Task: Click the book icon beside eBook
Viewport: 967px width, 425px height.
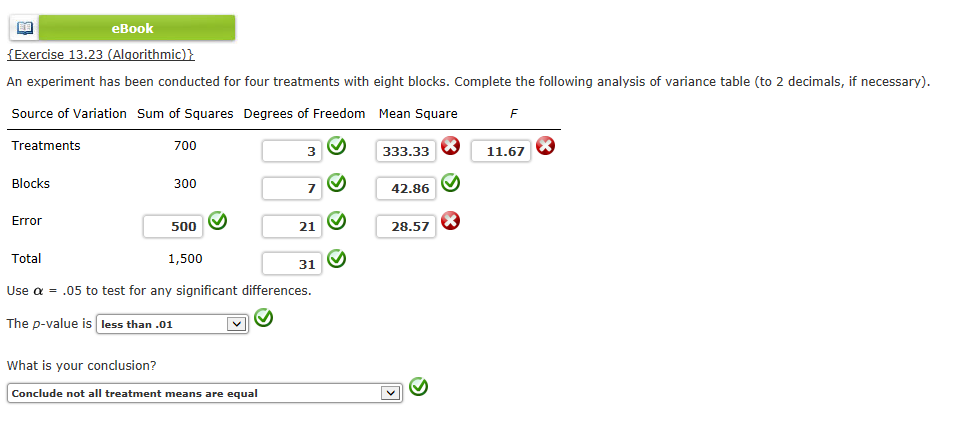Action: click(x=24, y=28)
